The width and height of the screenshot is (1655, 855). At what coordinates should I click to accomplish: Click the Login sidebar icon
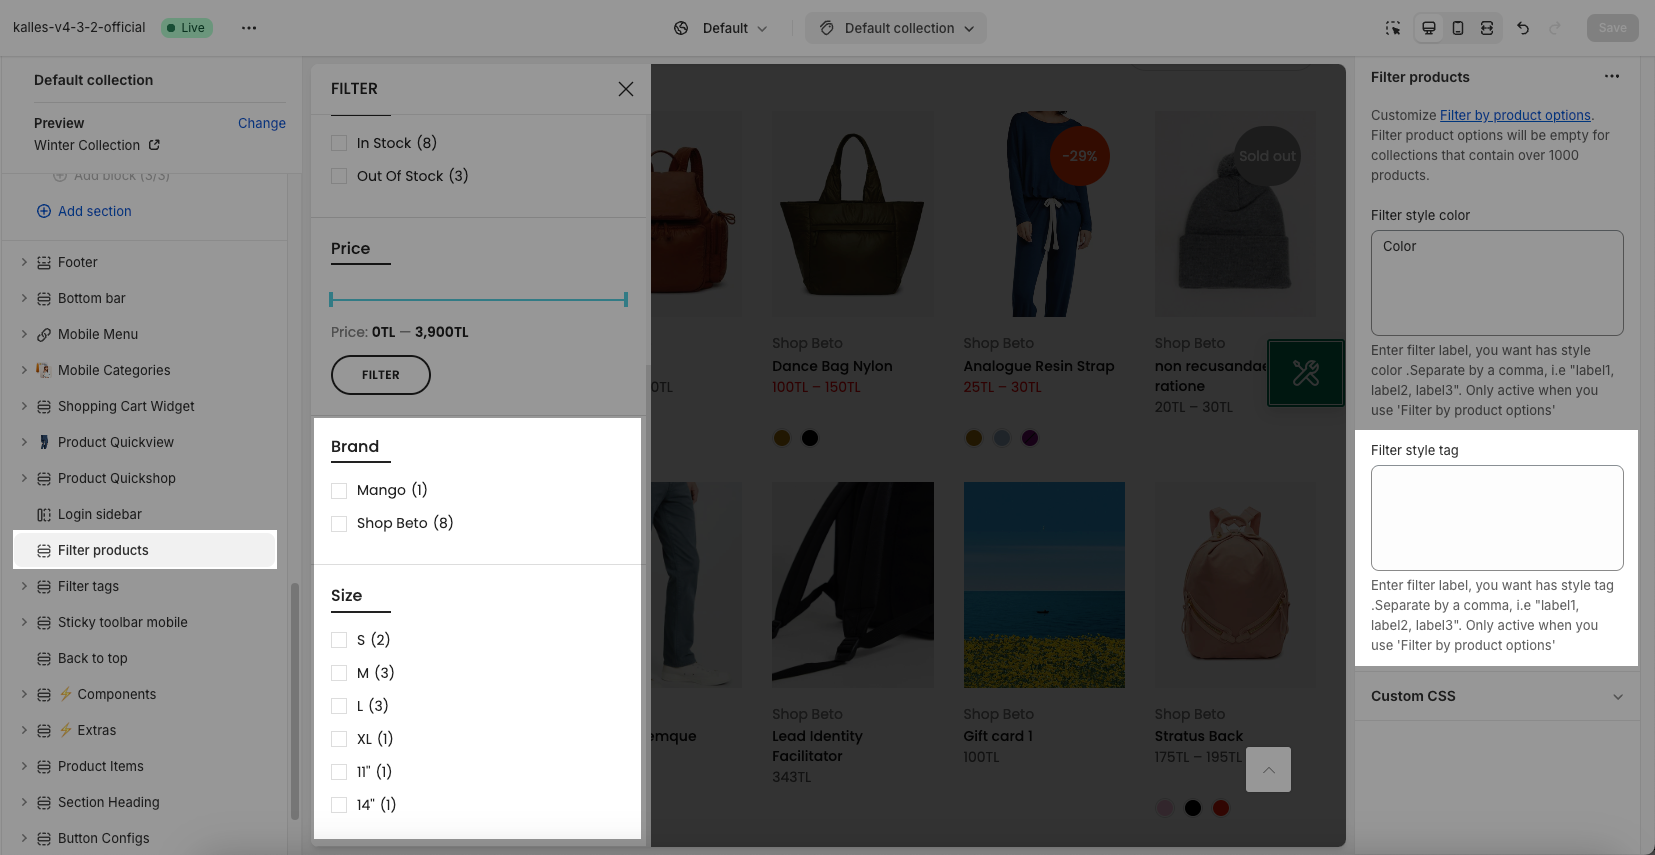tap(44, 514)
